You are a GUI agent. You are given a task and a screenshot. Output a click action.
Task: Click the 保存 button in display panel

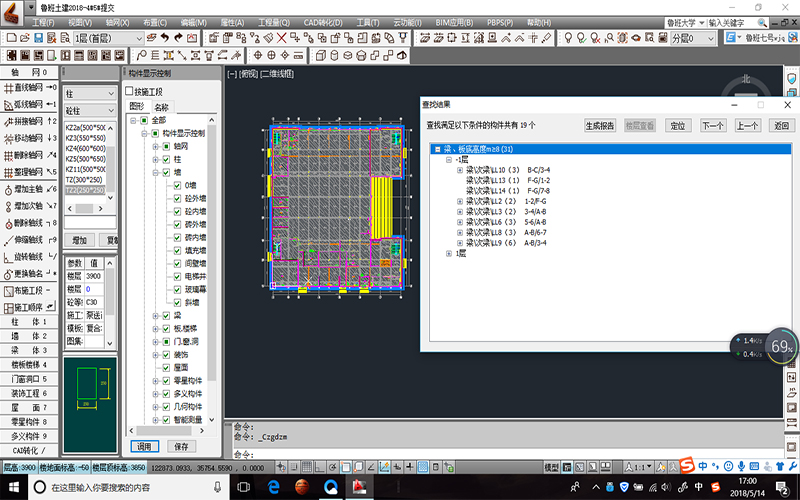[181, 446]
